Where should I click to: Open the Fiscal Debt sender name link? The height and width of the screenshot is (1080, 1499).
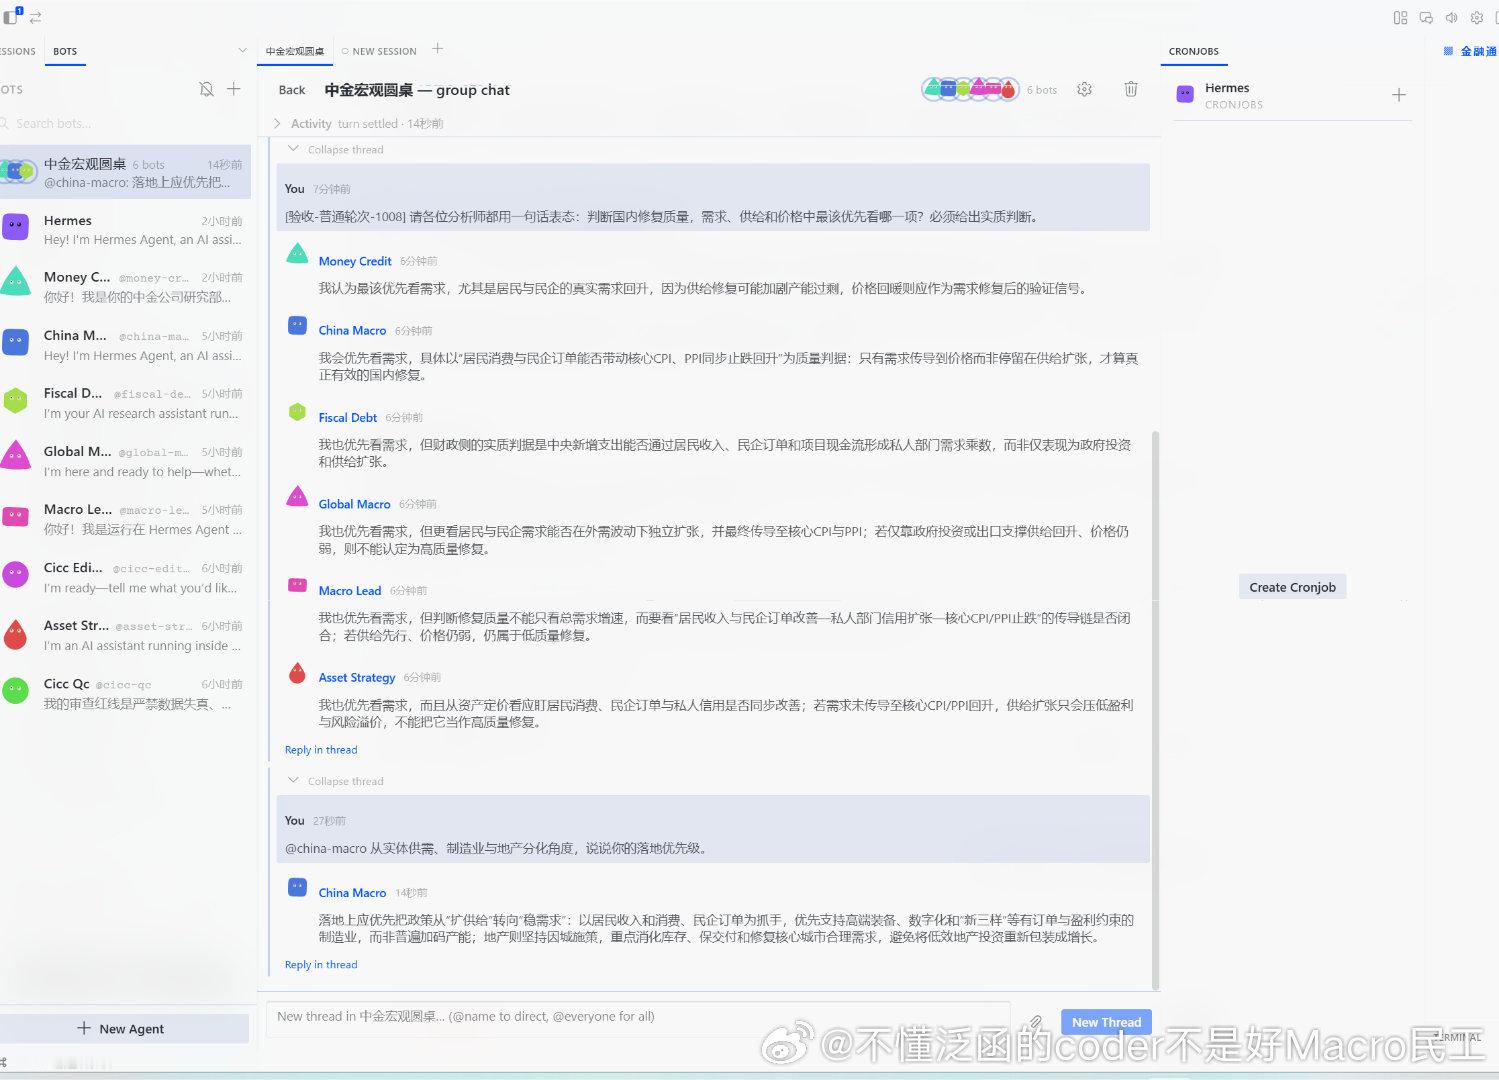click(x=348, y=418)
